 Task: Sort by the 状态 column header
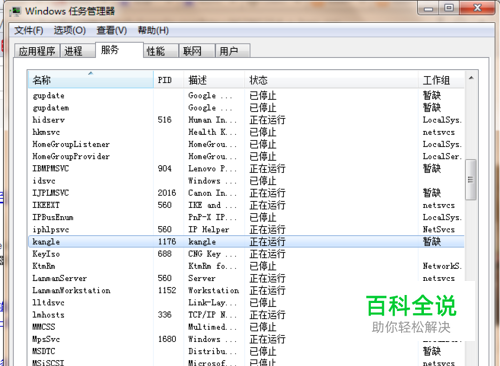coord(332,80)
